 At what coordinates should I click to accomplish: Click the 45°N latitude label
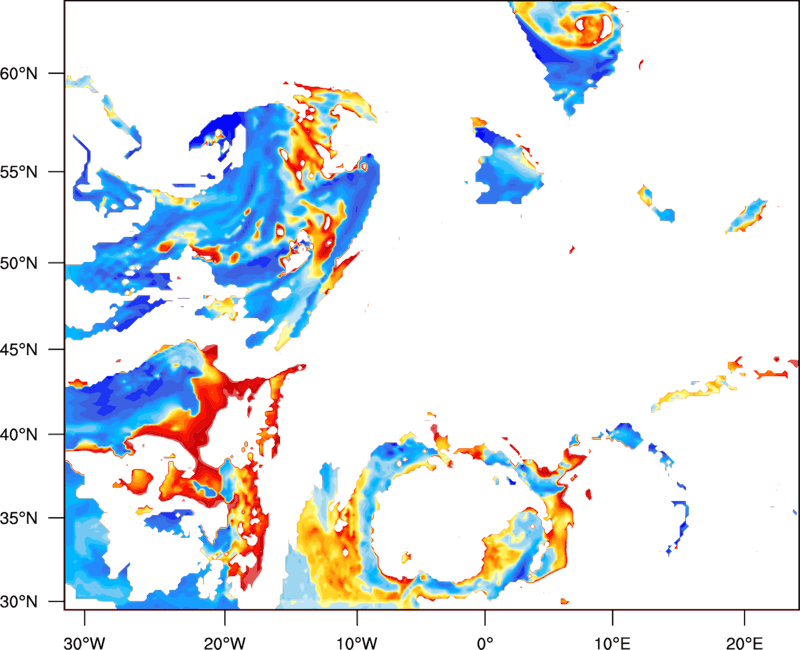(19, 349)
